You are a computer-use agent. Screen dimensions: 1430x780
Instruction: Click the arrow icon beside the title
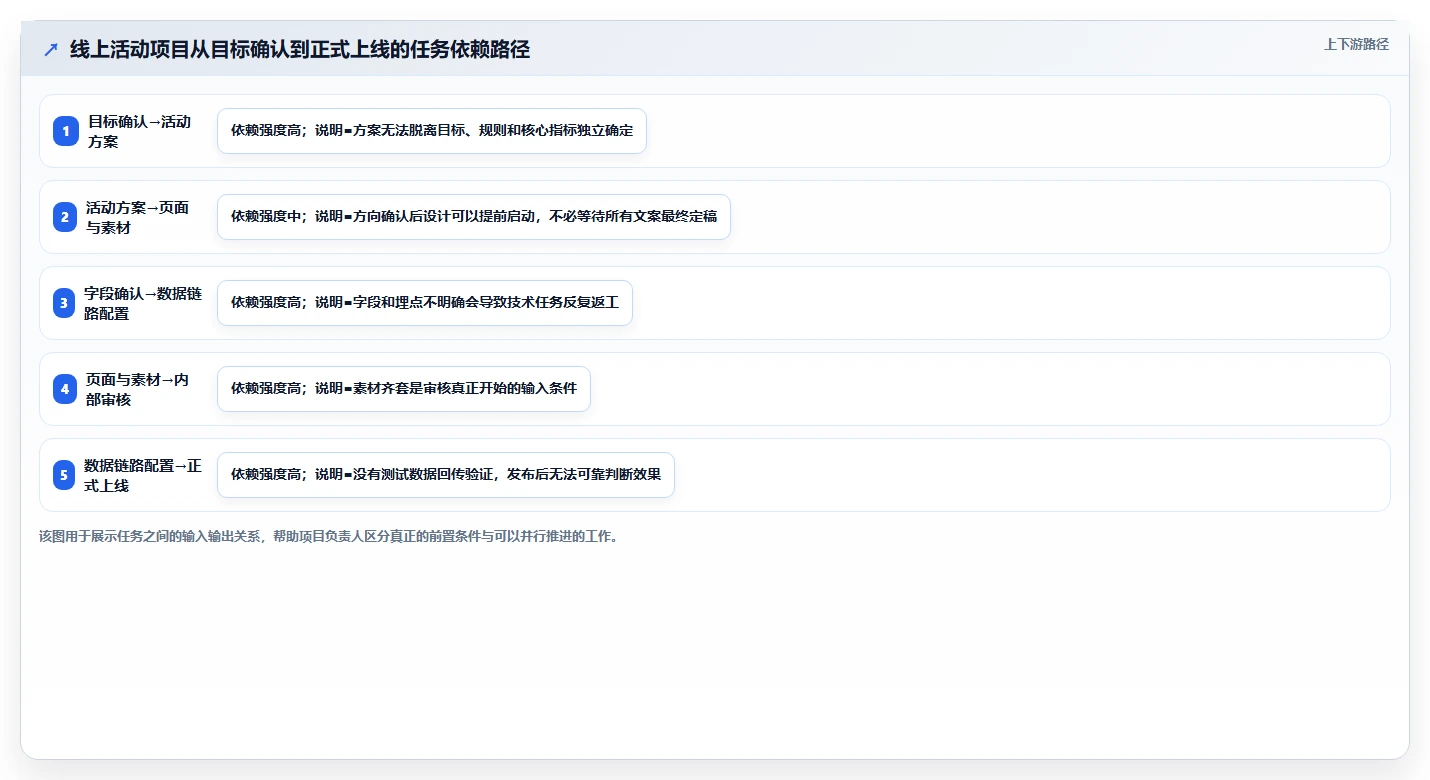pyautogui.click(x=51, y=50)
